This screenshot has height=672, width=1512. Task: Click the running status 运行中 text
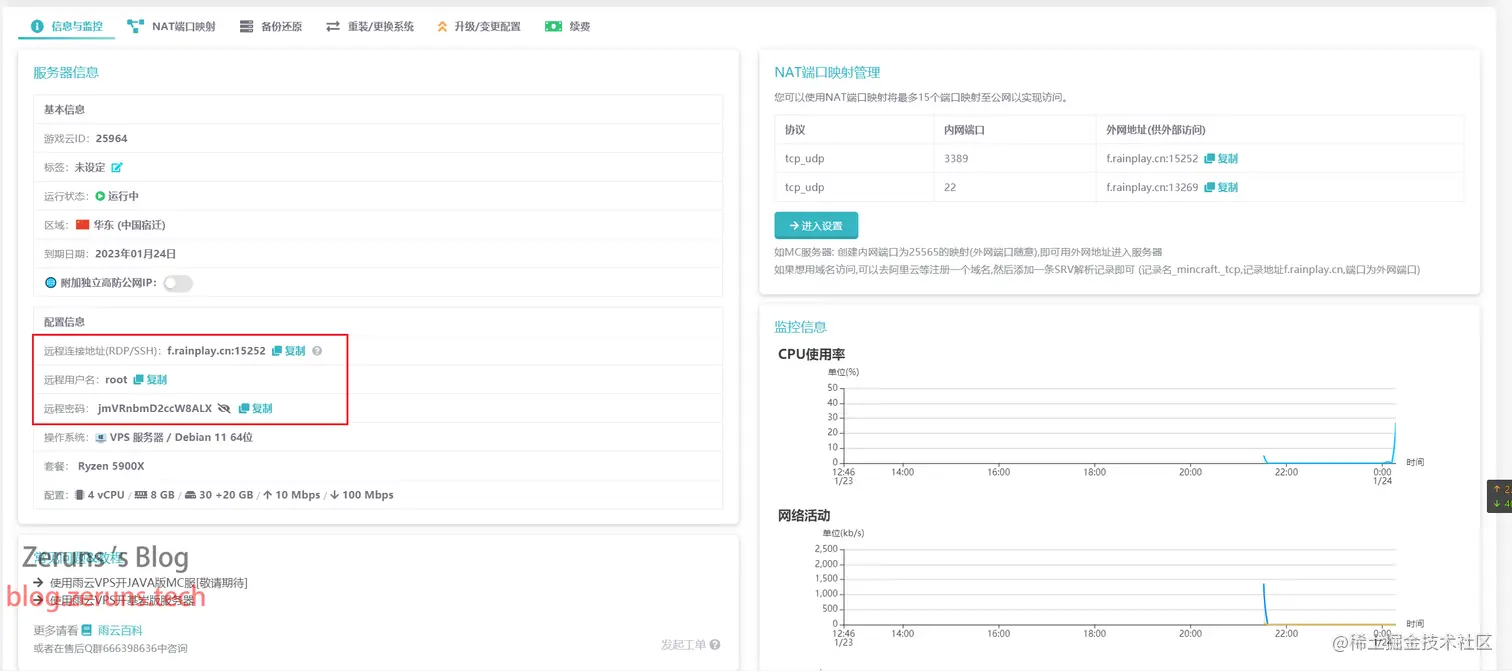coord(123,196)
